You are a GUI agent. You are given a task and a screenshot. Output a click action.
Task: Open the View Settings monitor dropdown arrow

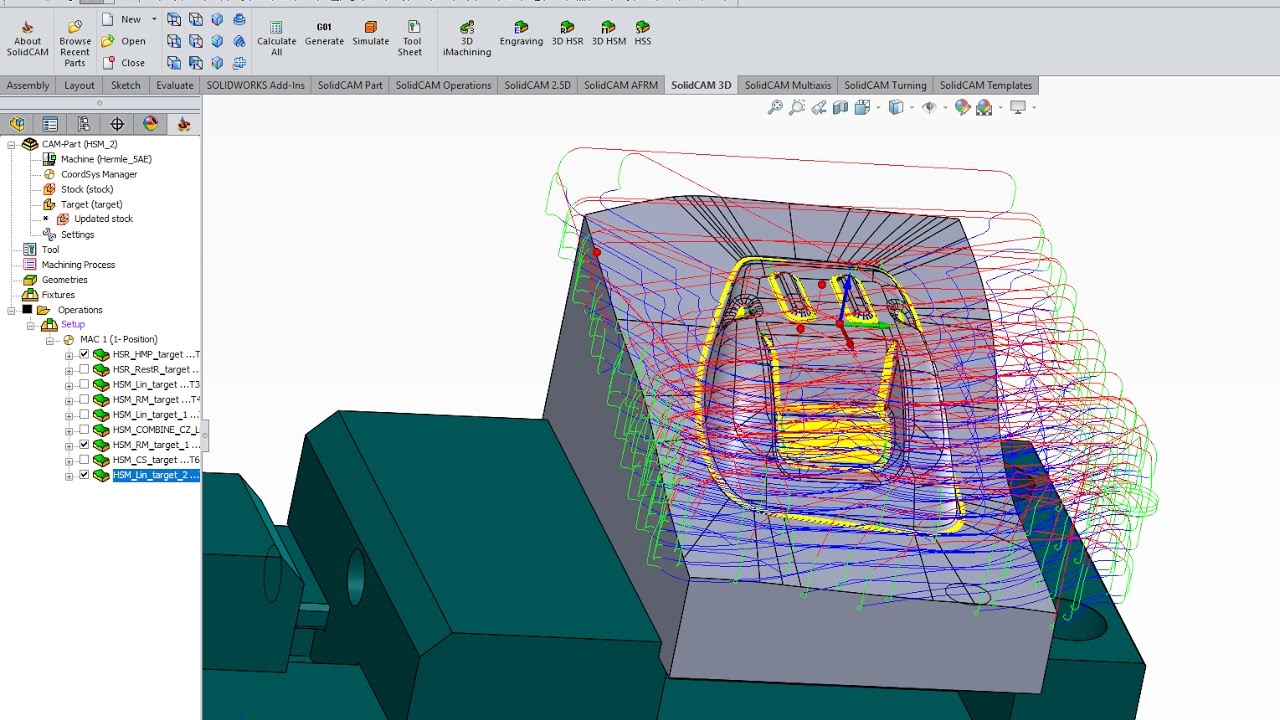(1033, 107)
